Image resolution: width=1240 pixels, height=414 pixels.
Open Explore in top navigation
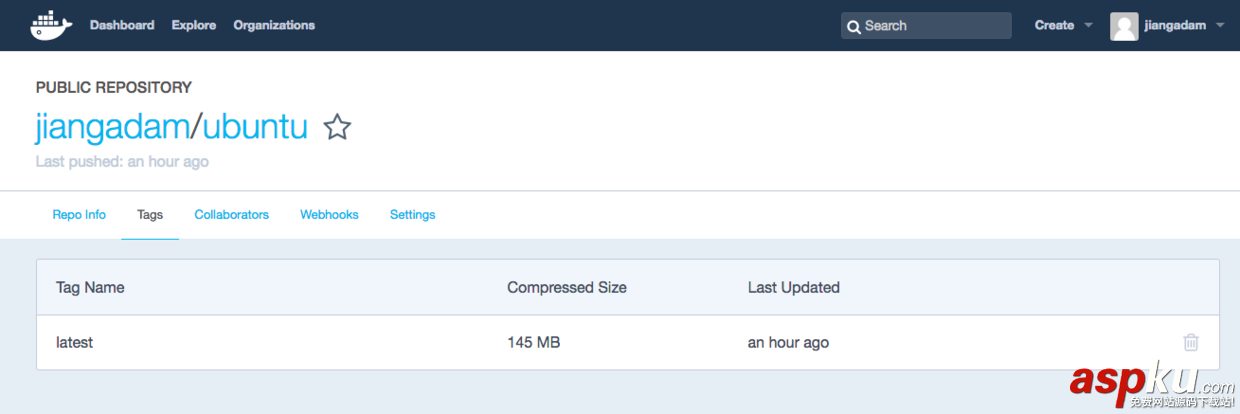194,26
